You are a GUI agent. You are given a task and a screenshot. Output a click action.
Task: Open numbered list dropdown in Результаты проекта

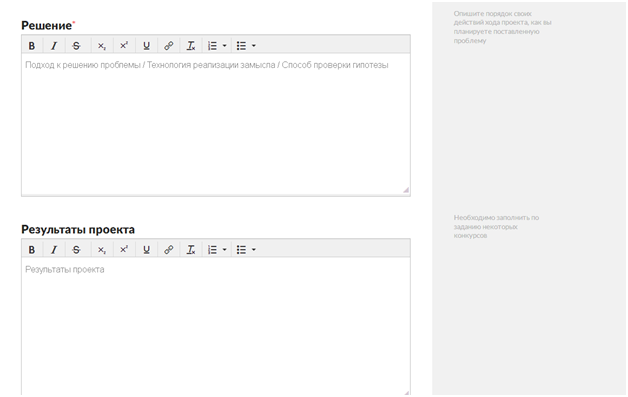point(224,250)
